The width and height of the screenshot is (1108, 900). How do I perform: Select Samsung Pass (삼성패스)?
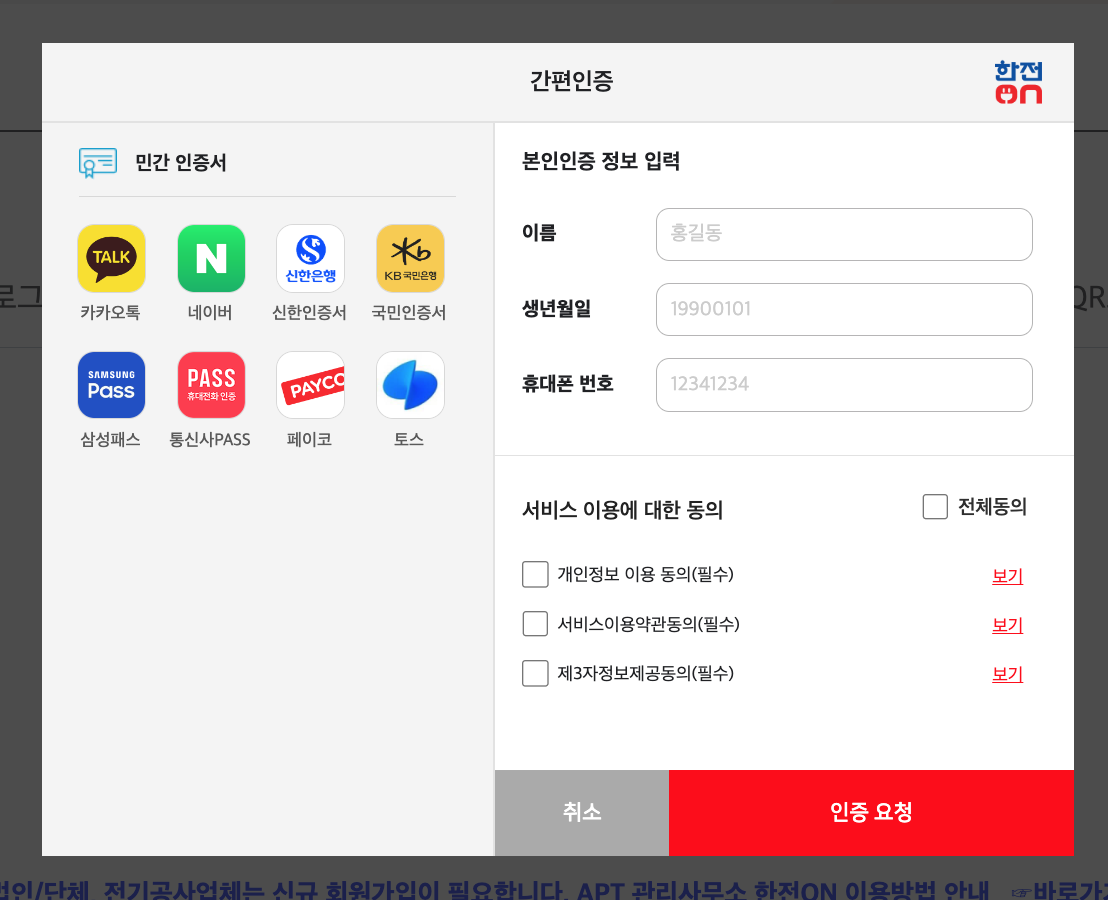(x=111, y=385)
